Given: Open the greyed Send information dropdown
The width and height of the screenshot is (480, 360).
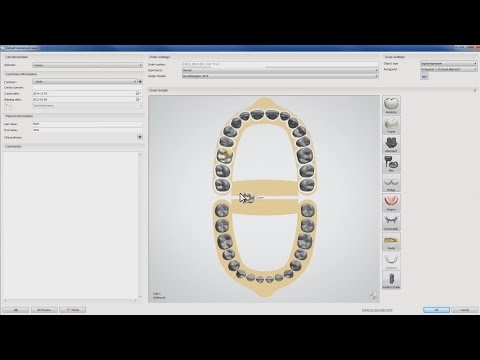Looking at the screenshot, I should [87, 106].
